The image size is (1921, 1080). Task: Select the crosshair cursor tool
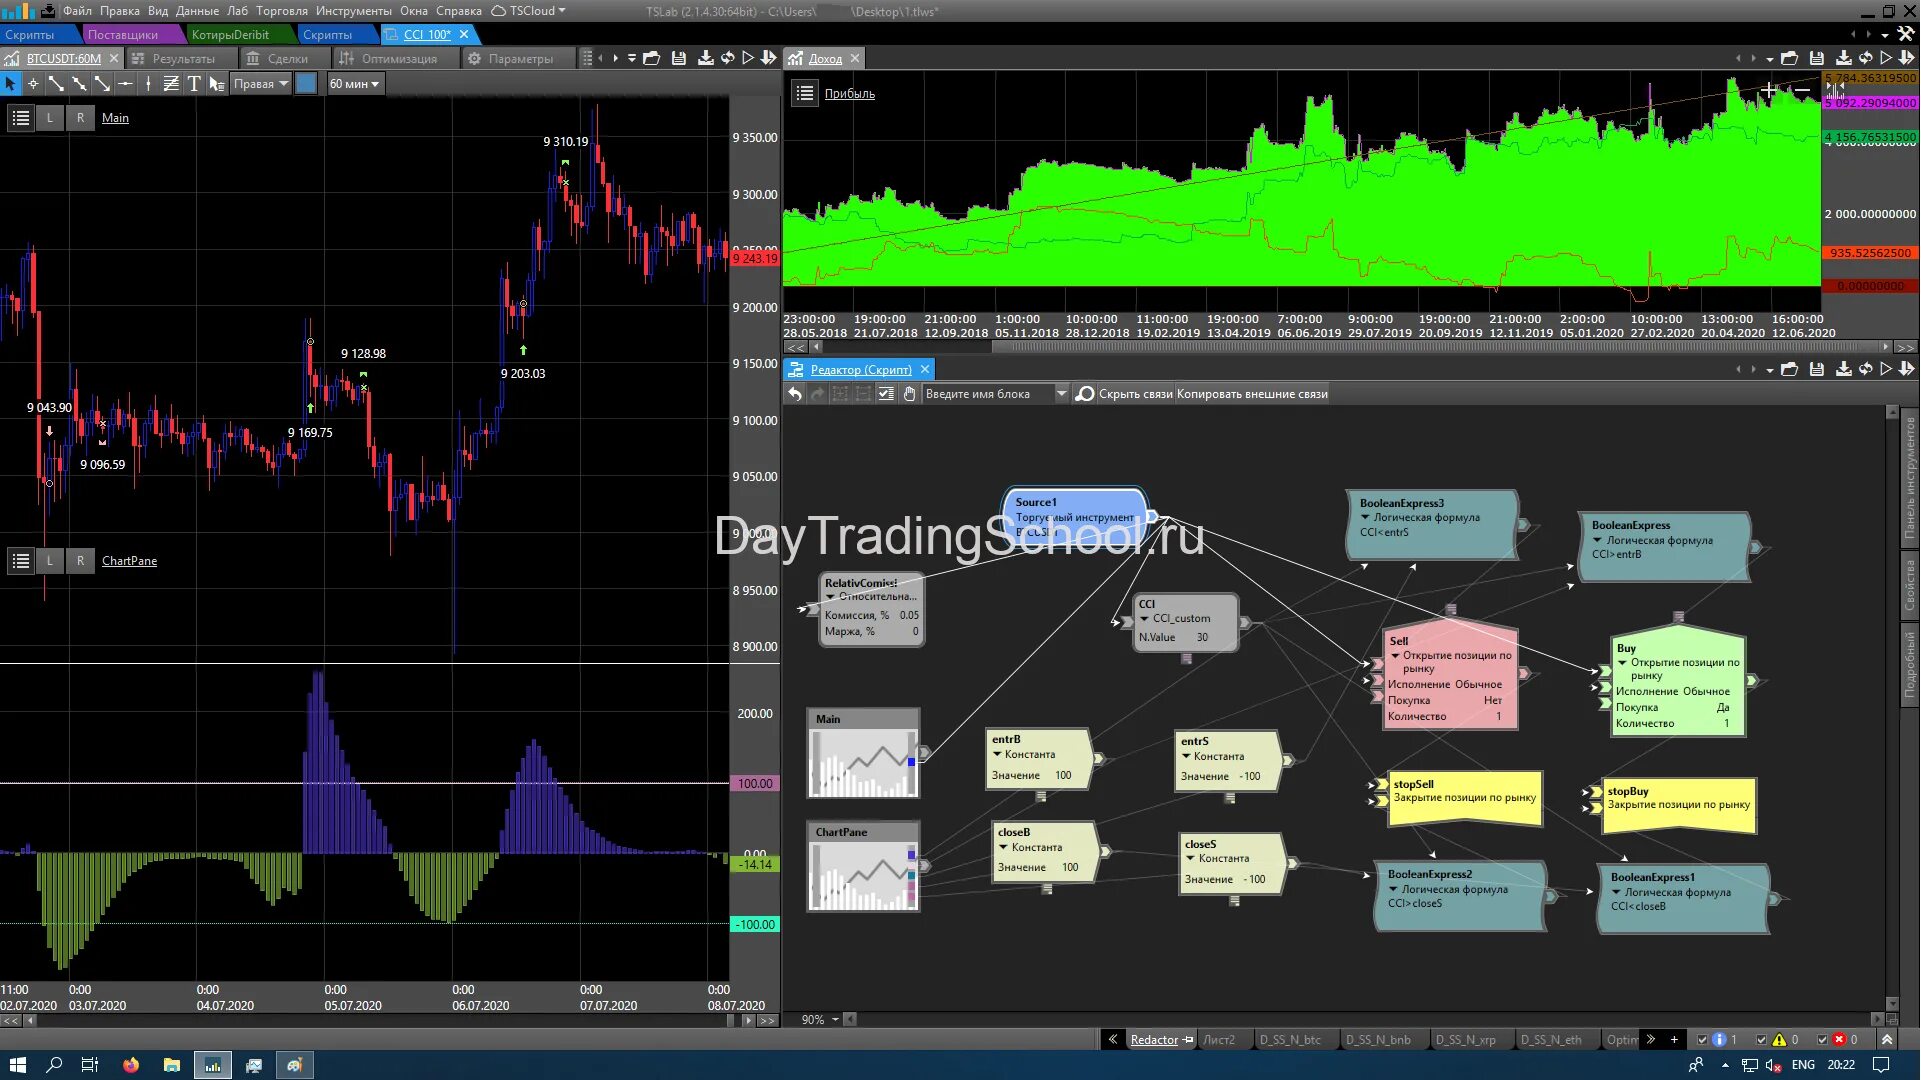(33, 84)
